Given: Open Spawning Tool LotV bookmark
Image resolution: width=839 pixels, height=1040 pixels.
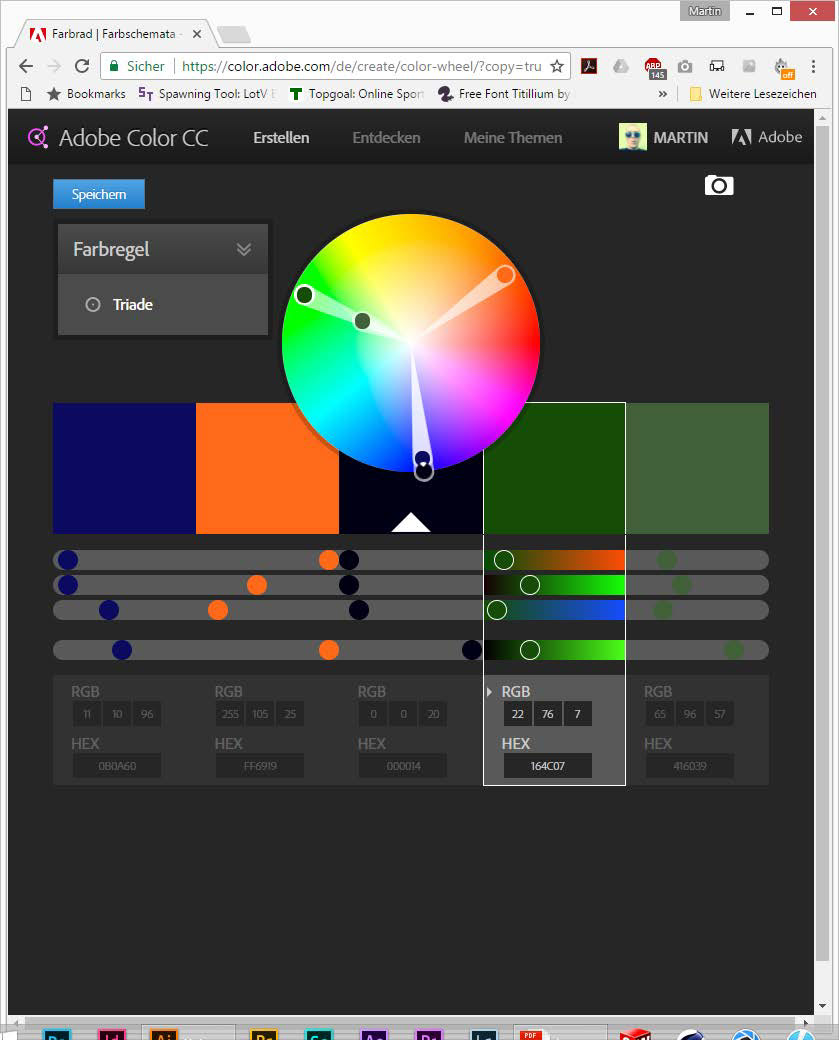Looking at the screenshot, I should point(206,94).
